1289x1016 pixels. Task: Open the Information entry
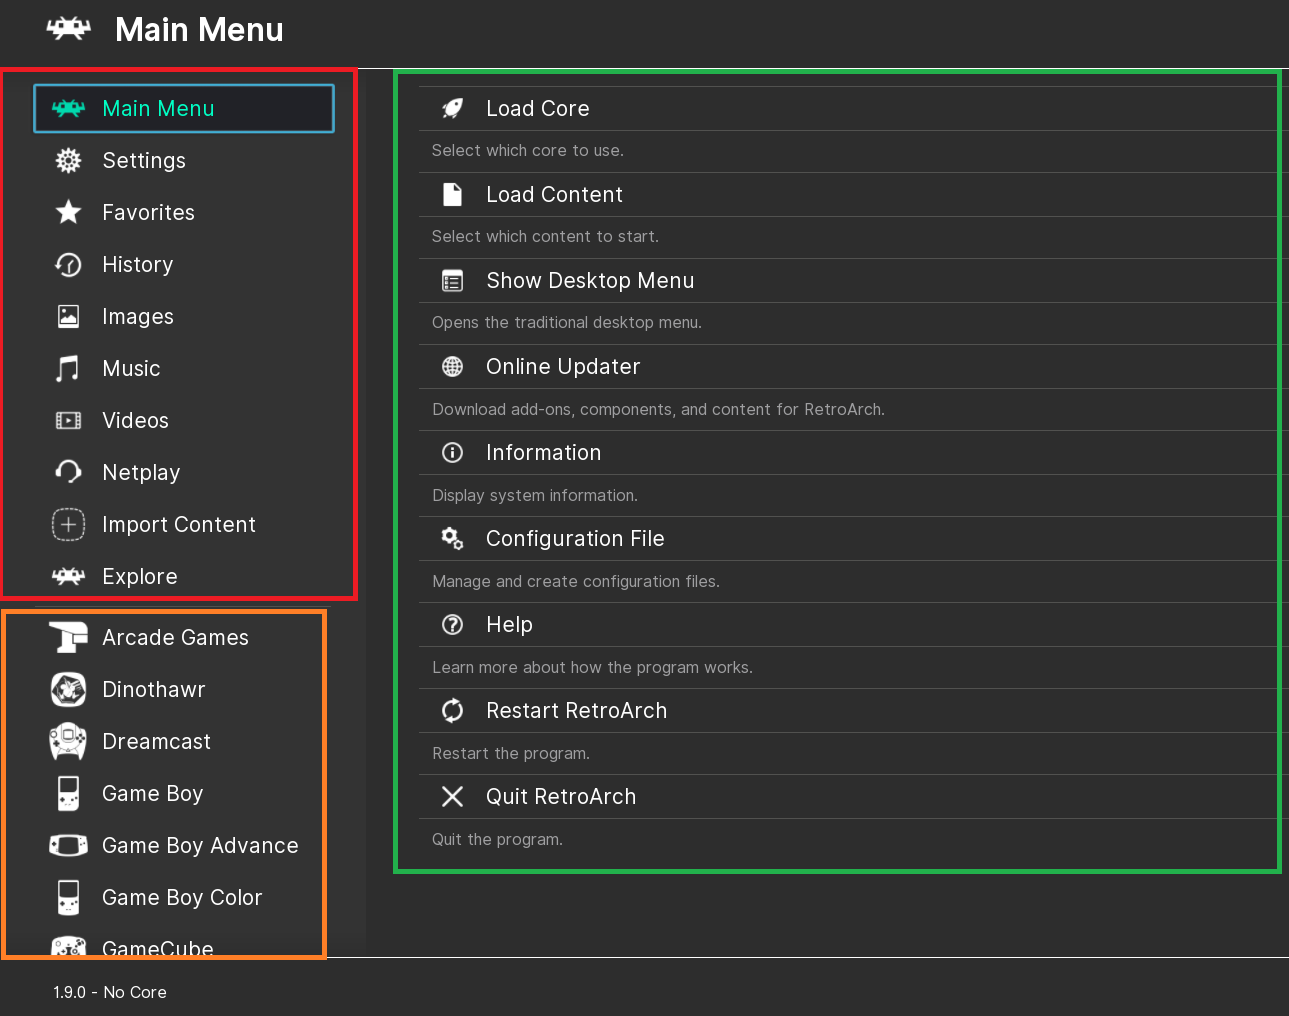click(852, 453)
